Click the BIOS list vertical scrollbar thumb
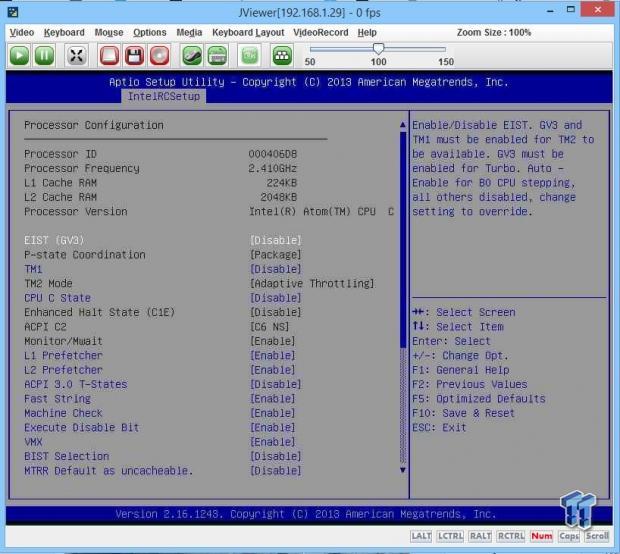The width and height of the screenshot is (620, 554). click(403, 239)
